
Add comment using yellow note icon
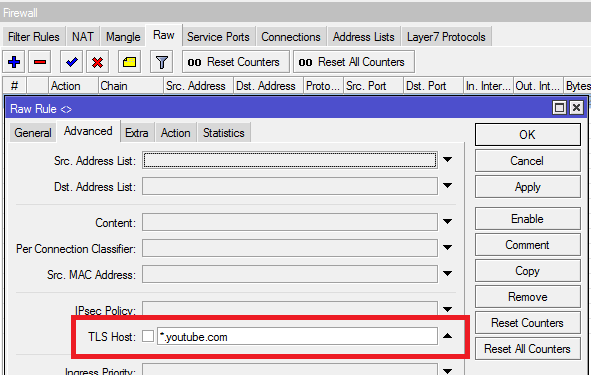click(x=129, y=62)
